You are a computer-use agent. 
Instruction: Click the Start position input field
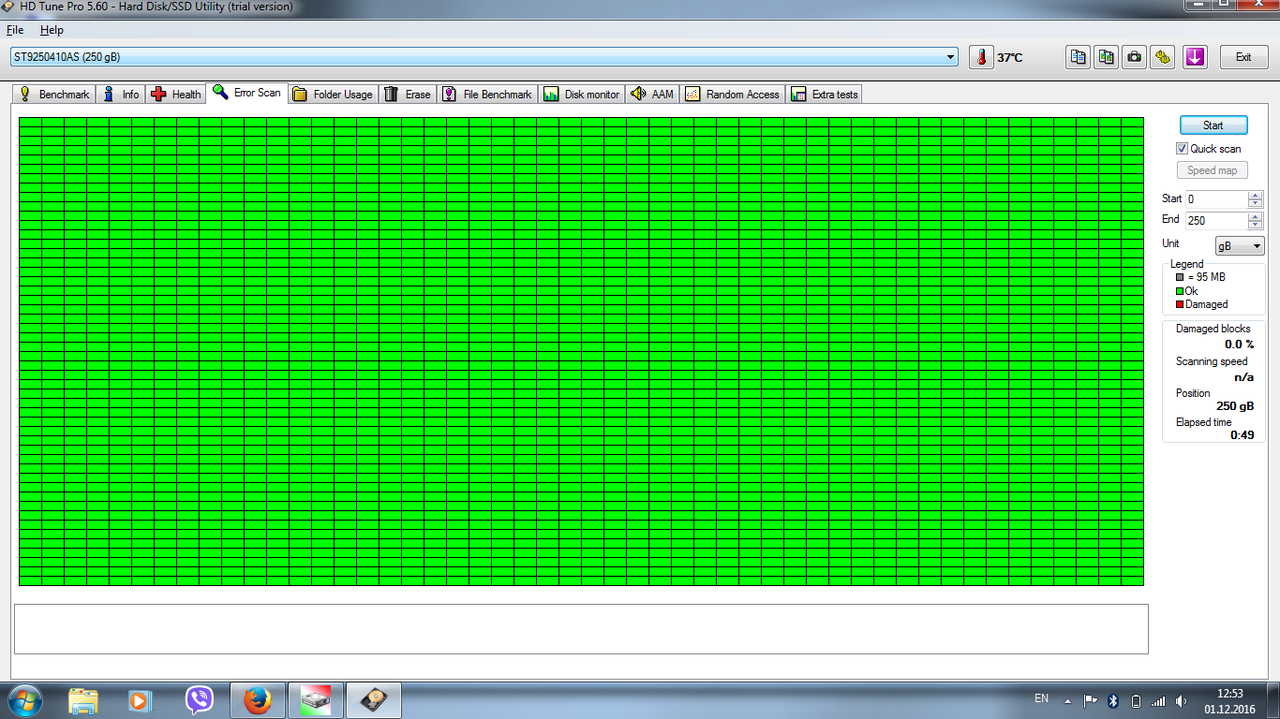coord(1217,199)
